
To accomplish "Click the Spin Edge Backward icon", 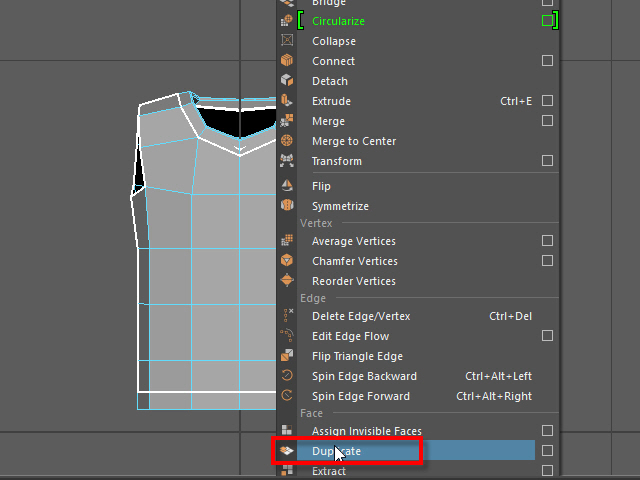I will pos(287,376).
